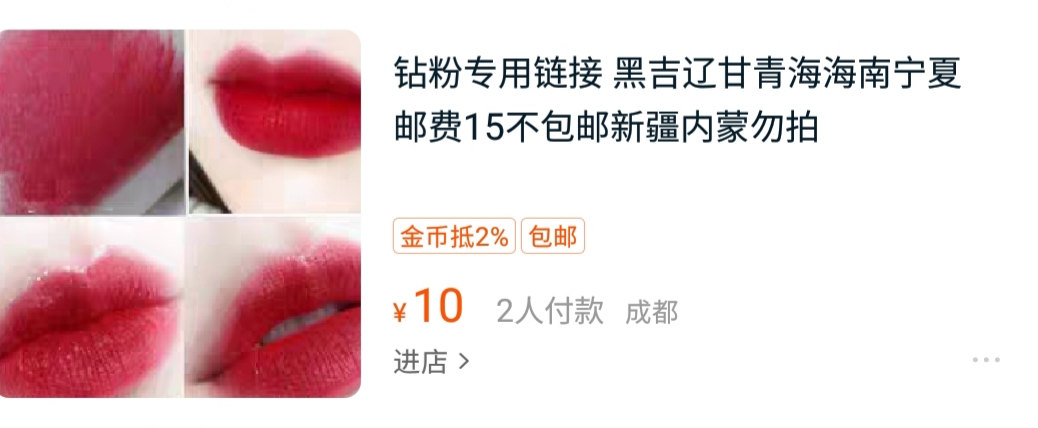Open the top-right red lips photo
The width and height of the screenshot is (1038, 428).
click(x=275, y=122)
